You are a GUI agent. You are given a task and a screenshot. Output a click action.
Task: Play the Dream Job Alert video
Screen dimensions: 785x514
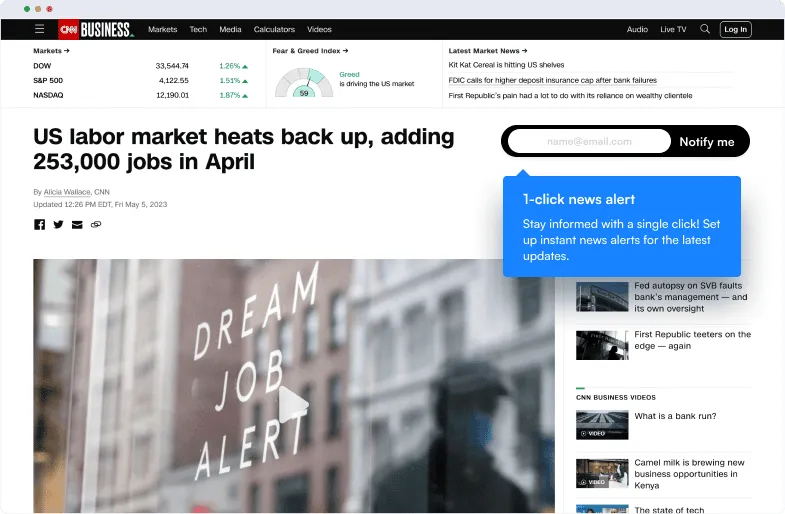coord(293,404)
